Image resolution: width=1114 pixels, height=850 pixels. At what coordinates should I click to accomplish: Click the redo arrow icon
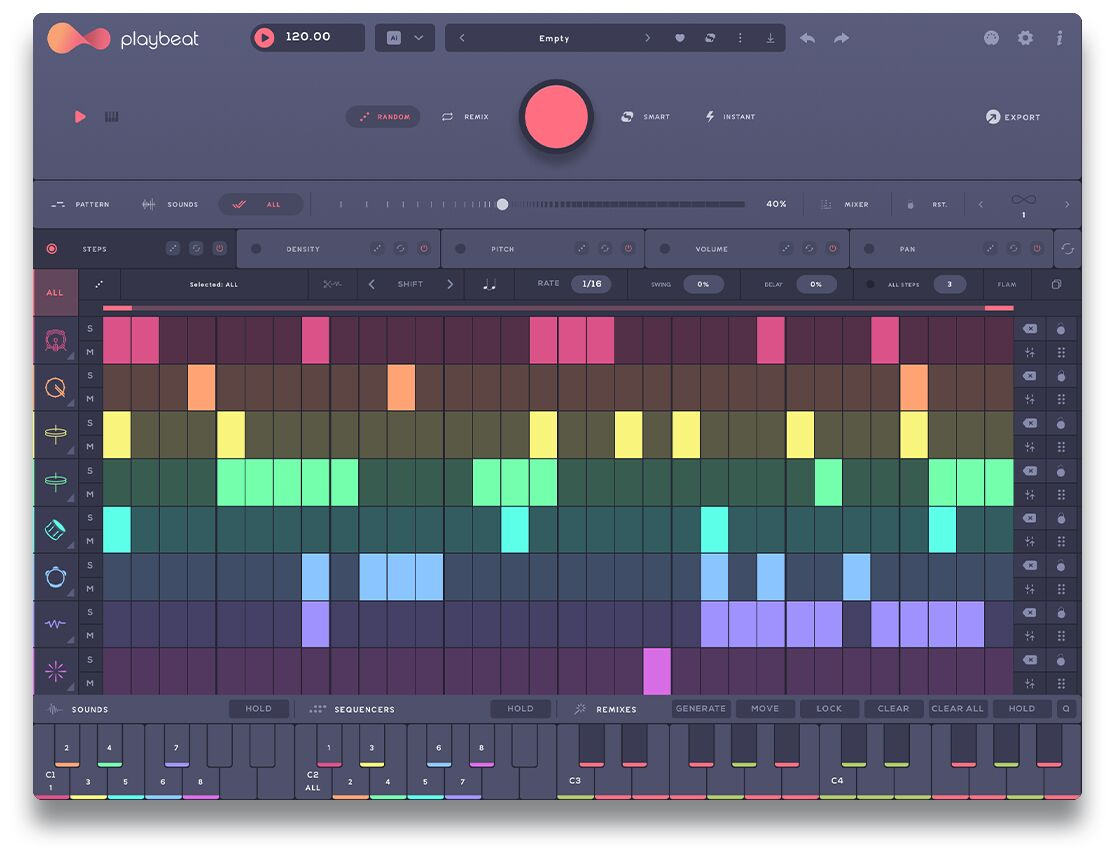pyautogui.click(x=841, y=38)
